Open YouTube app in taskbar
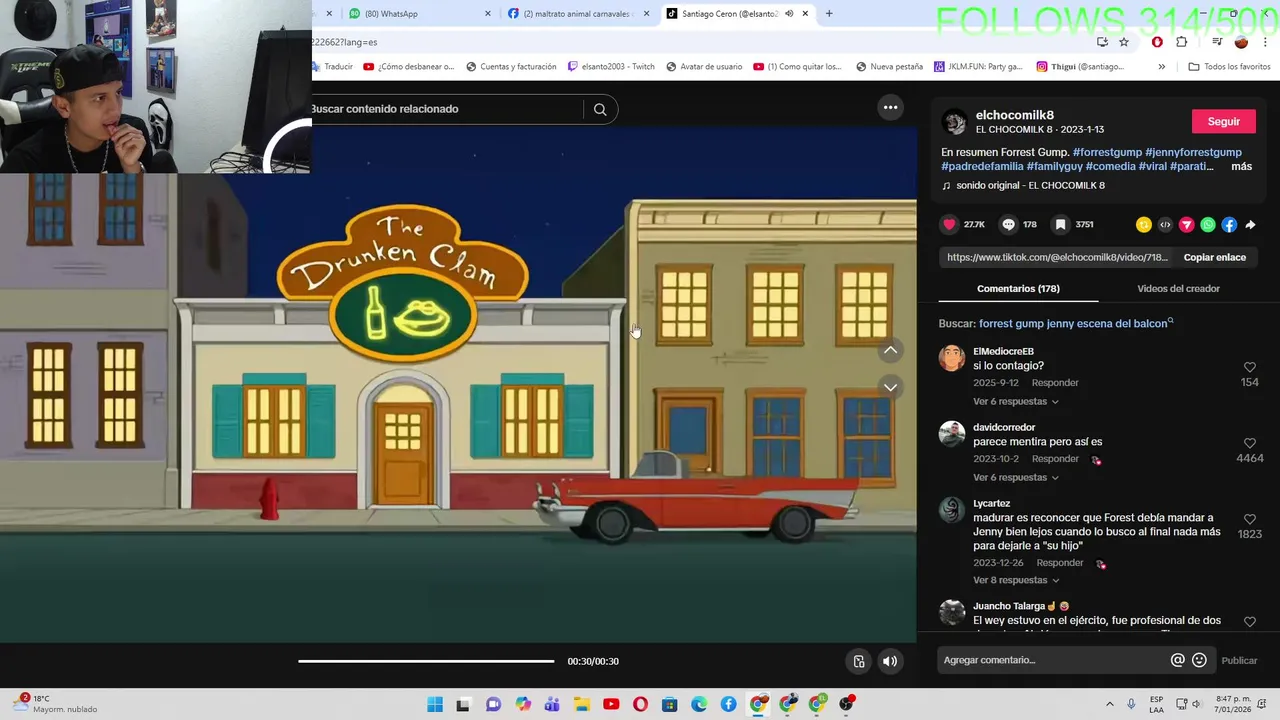 [611, 704]
